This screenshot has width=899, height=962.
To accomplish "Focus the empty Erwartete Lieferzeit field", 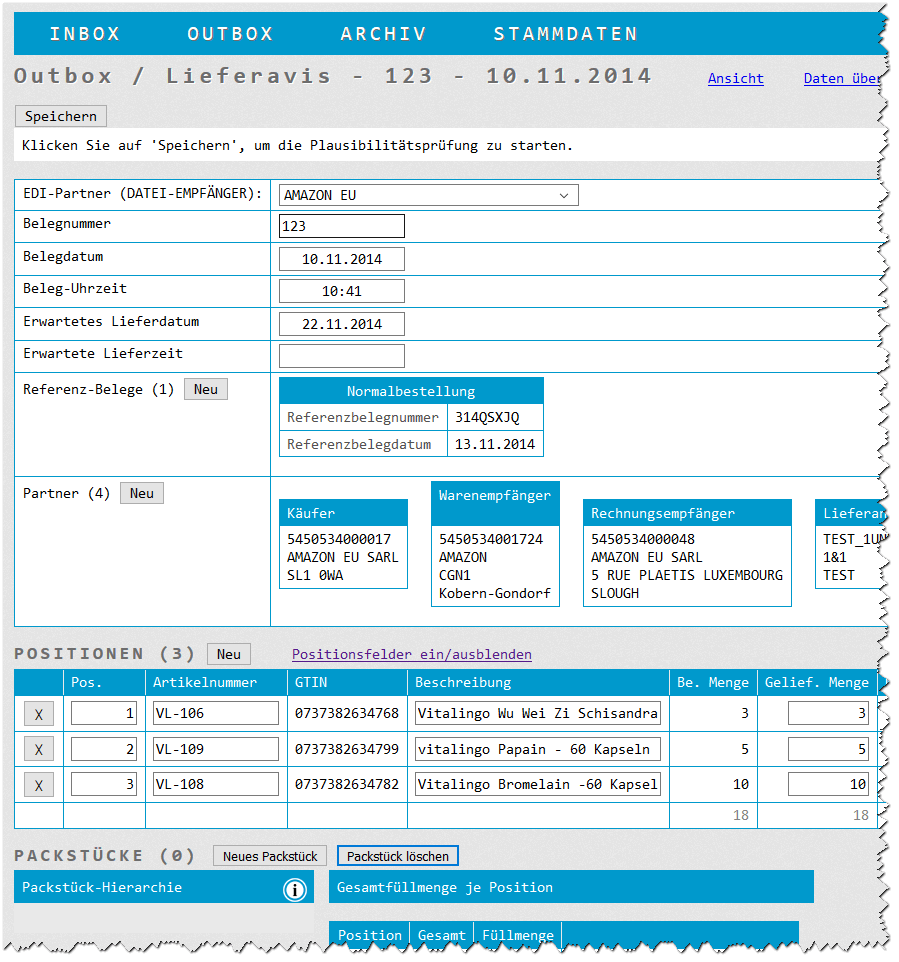I will [342, 356].
